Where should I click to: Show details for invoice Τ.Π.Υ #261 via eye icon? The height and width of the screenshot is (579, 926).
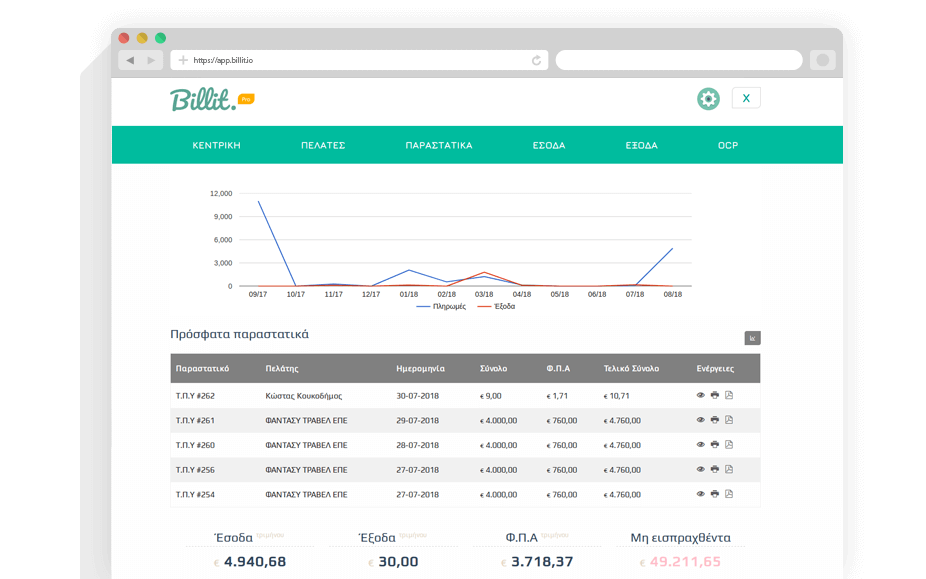pos(700,420)
